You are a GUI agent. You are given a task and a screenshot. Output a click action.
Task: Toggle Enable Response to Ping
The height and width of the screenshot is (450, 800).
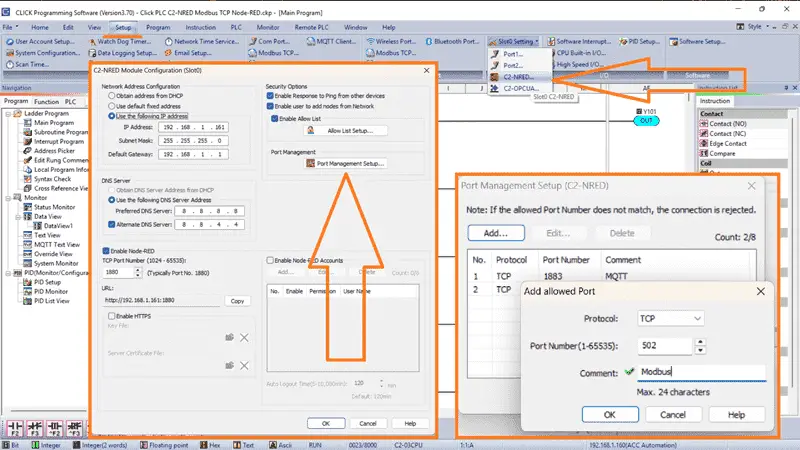[270, 95]
